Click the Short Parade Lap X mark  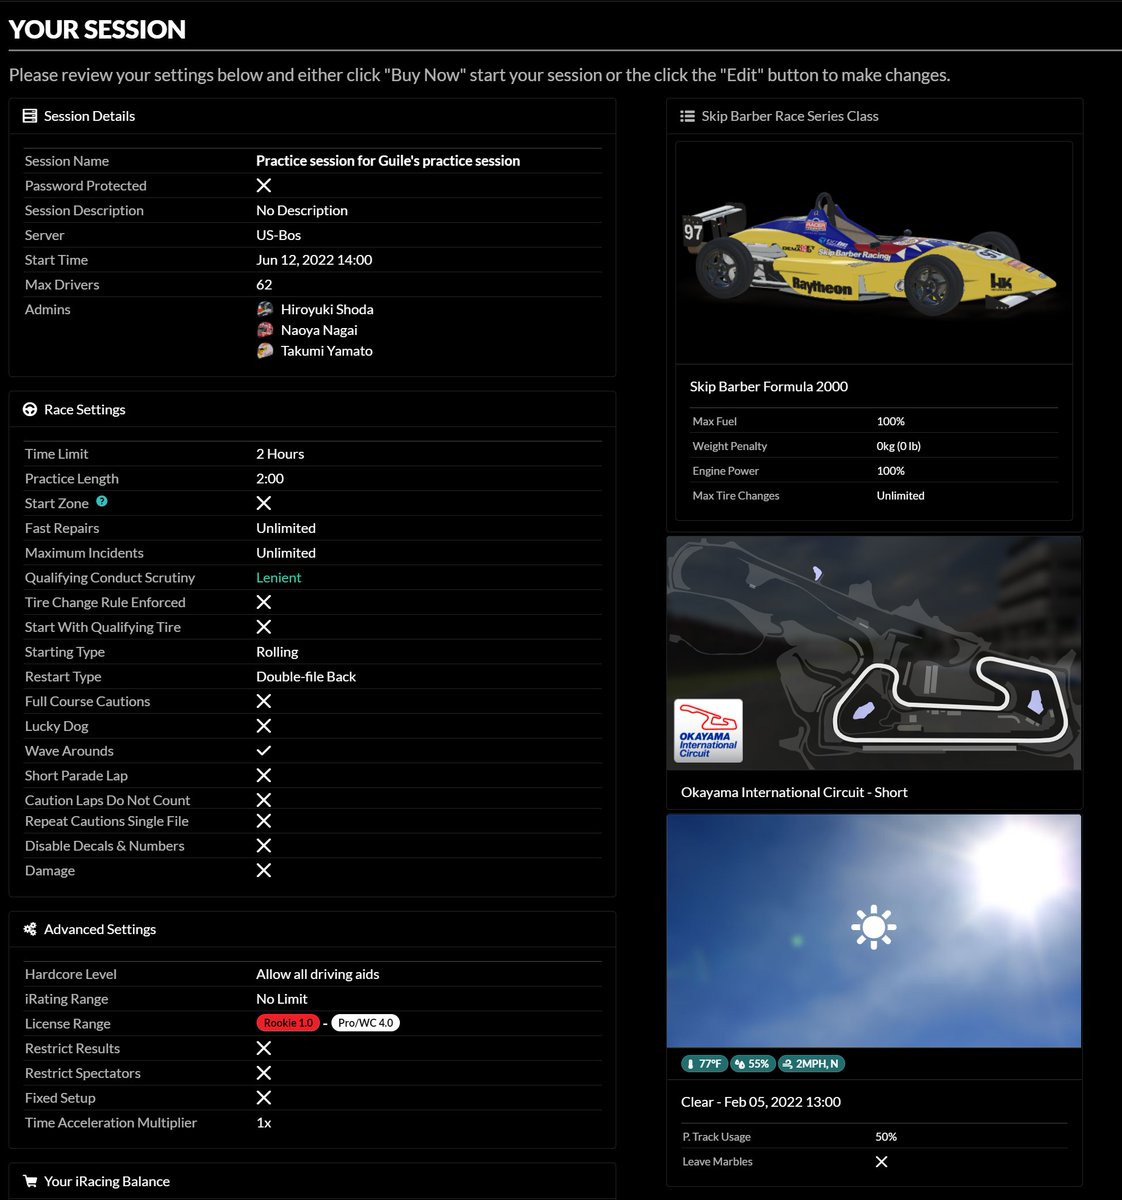264,775
